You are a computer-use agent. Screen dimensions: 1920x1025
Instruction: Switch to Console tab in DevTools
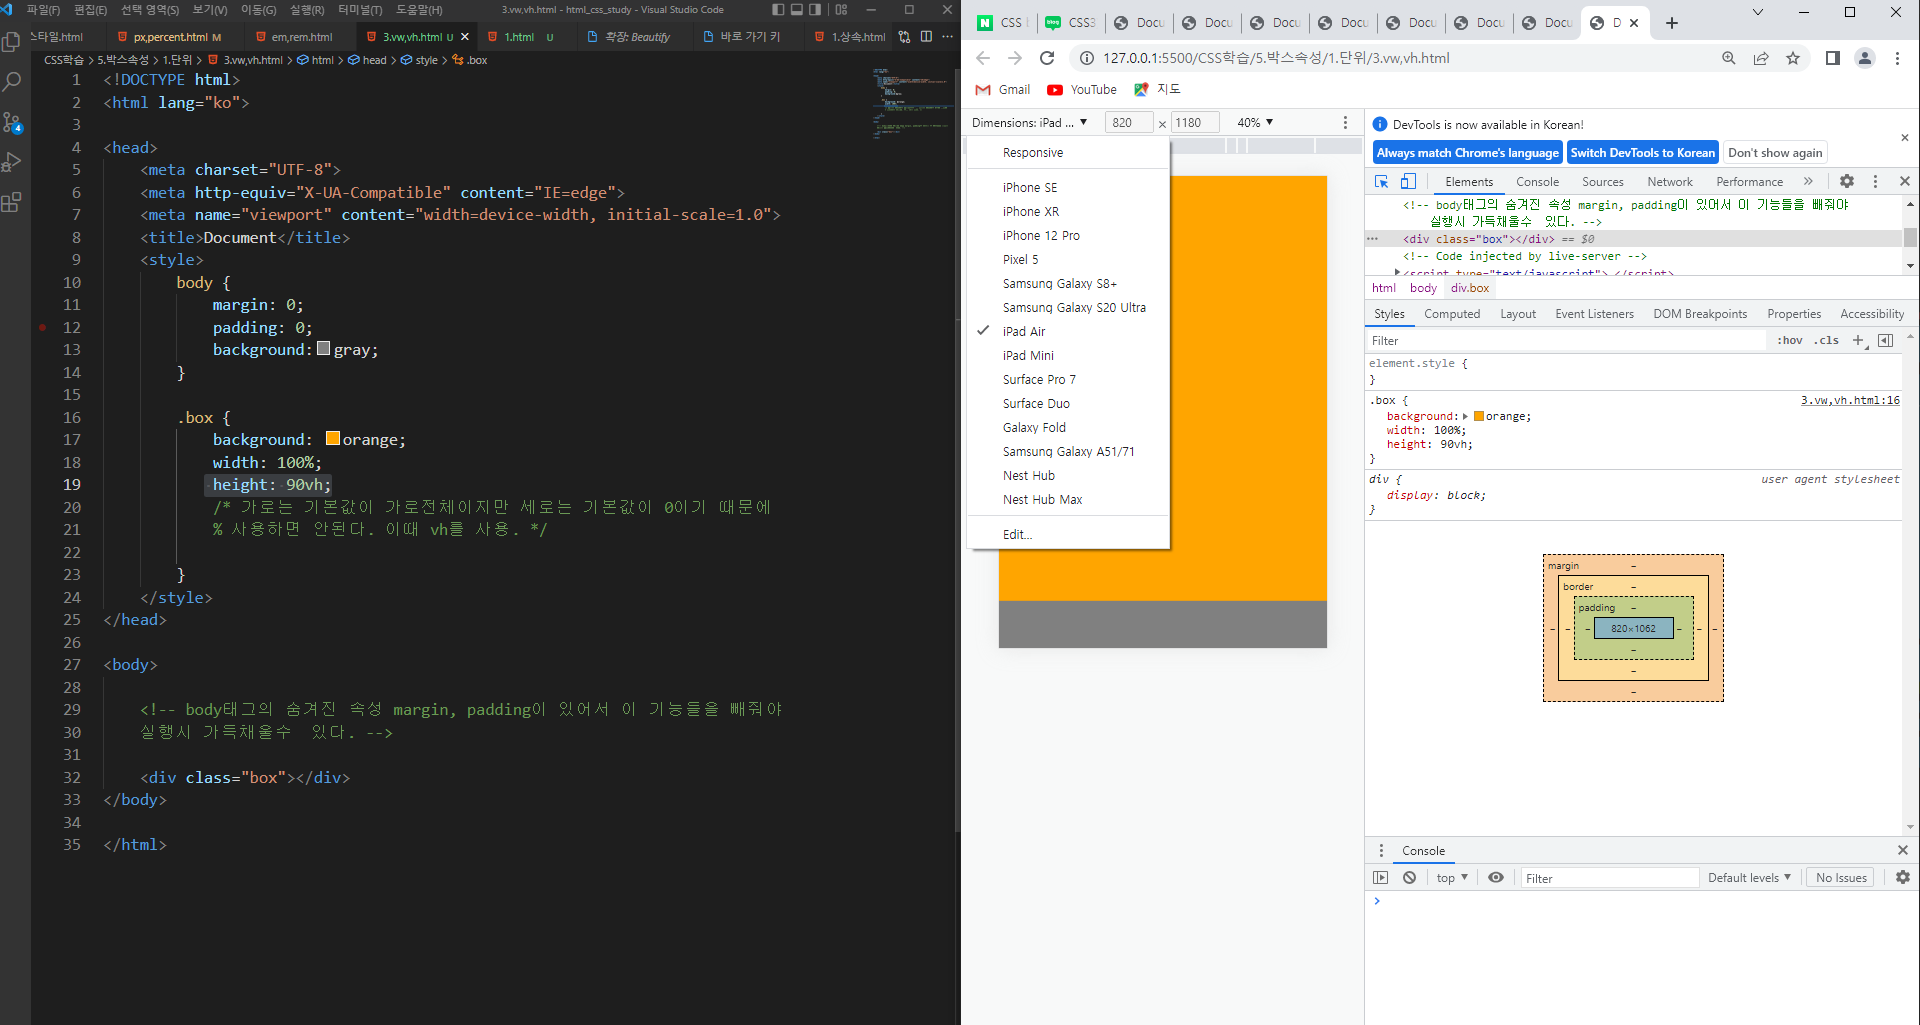(x=1537, y=181)
